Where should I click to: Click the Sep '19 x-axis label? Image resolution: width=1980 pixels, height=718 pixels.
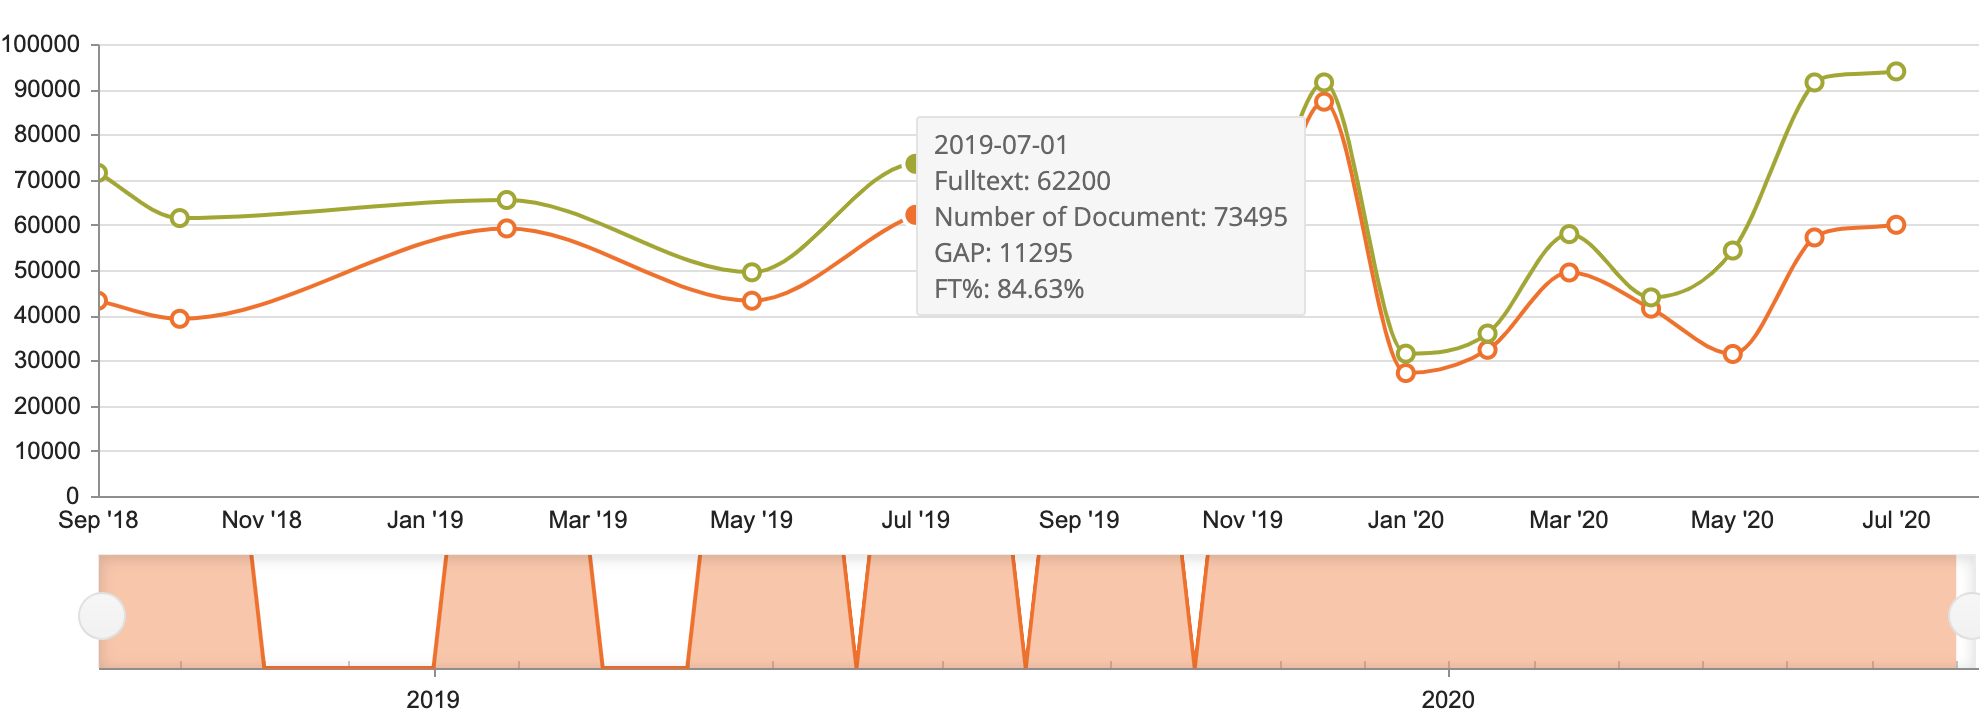click(1078, 520)
